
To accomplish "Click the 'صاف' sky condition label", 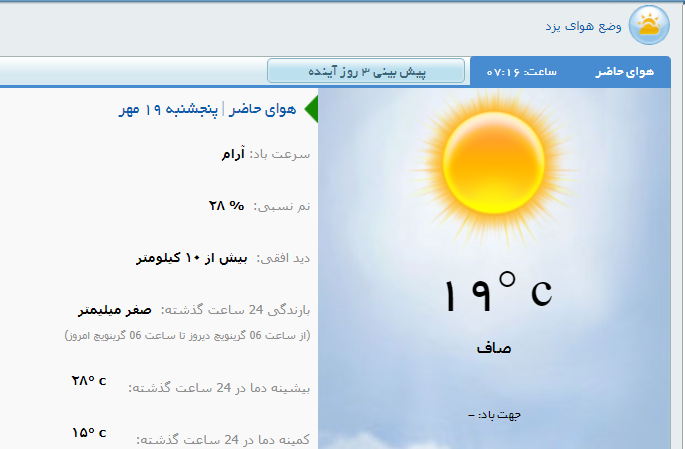I will [494, 349].
